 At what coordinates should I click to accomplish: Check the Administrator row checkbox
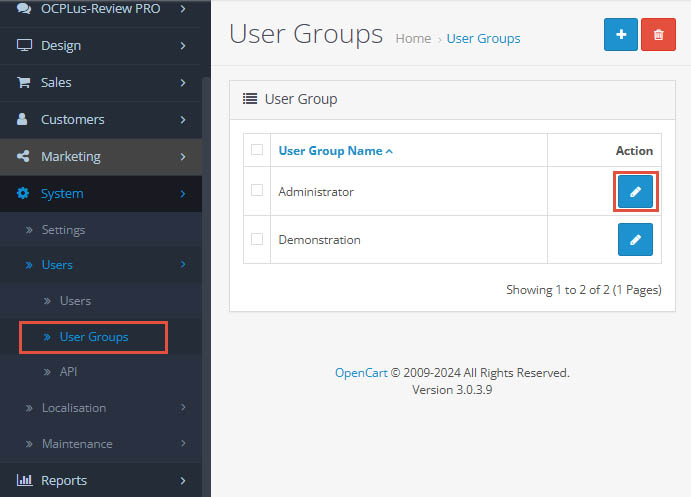click(257, 190)
